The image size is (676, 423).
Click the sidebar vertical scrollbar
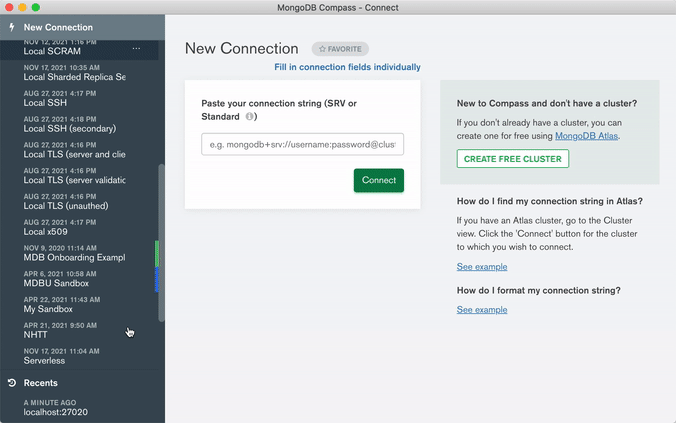162,243
